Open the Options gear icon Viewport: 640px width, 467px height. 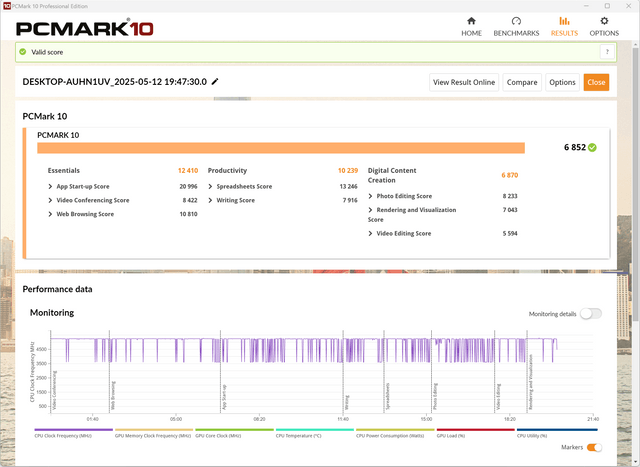click(x=604, y=21)
